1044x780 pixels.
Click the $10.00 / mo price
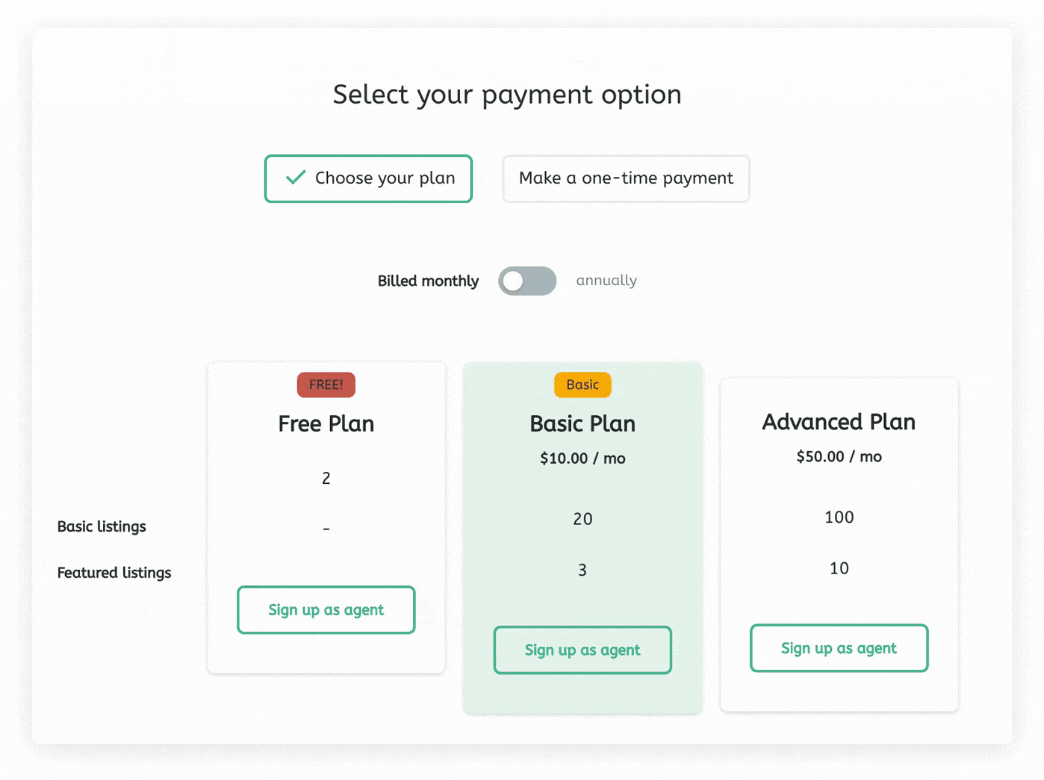(x=582, y=459)
